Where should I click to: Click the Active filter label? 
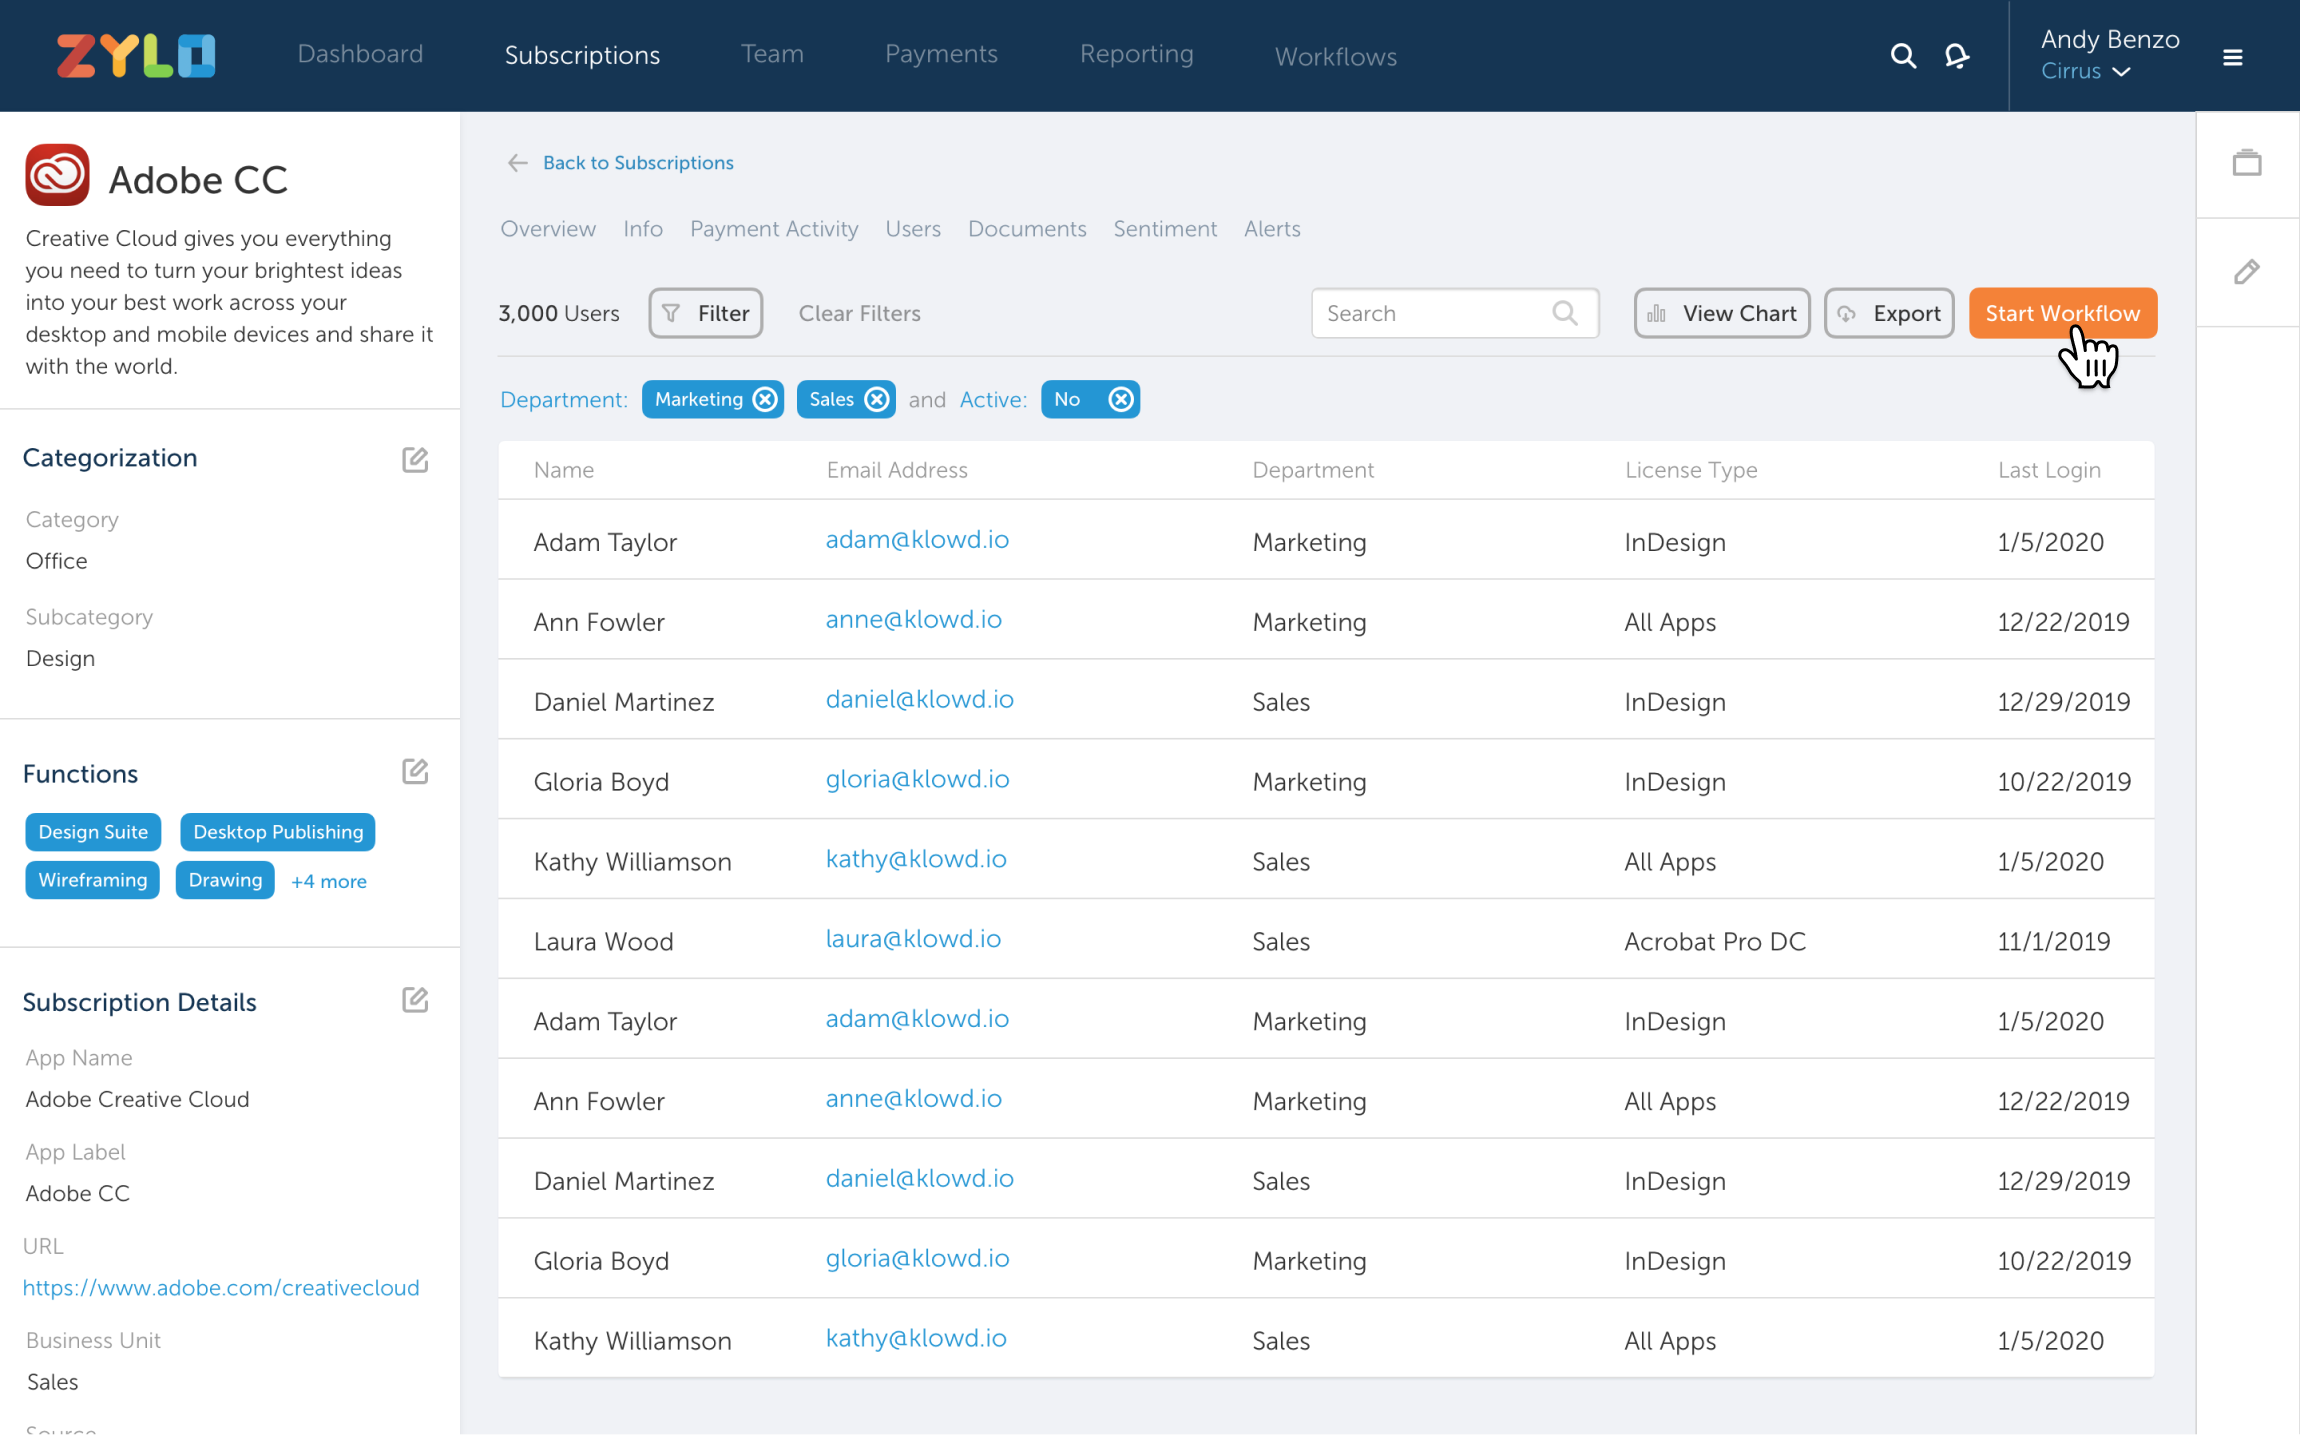tap(993, 400)
